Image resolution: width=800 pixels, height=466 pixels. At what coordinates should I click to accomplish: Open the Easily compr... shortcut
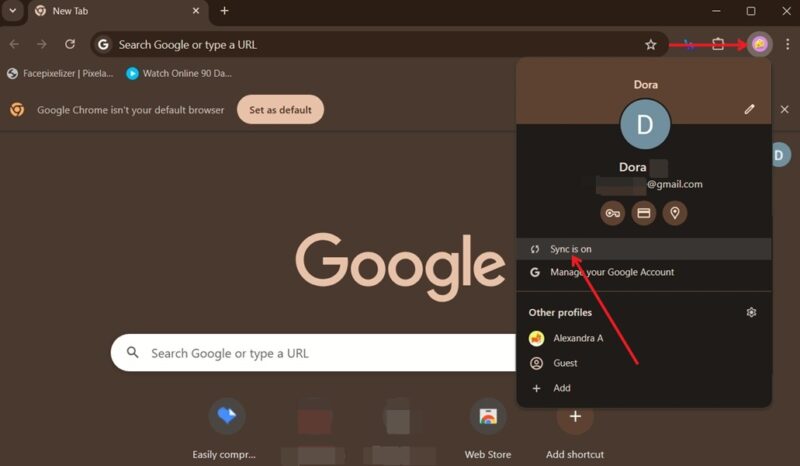225,430
